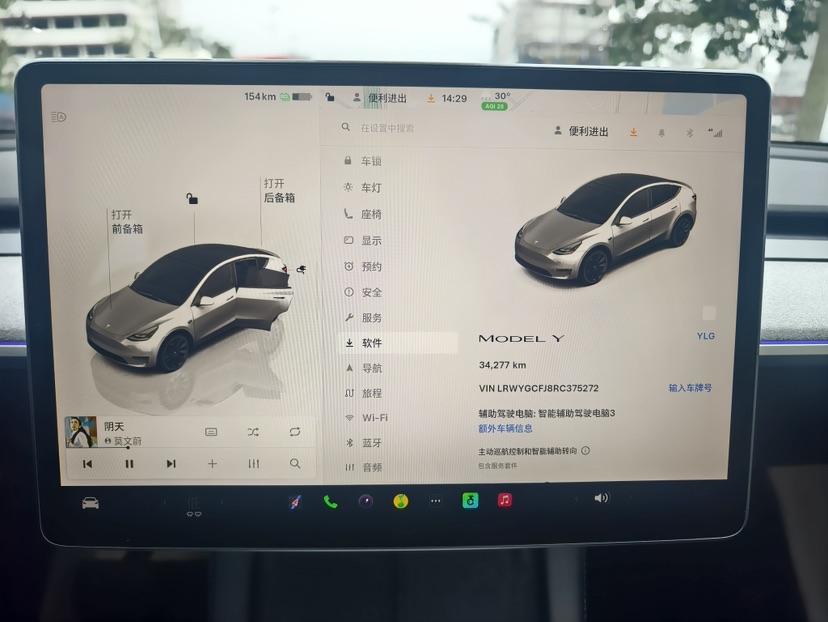Open the green music app icon in dock
This screenshot has width=828, height=622.
click(x=470, y=500)
